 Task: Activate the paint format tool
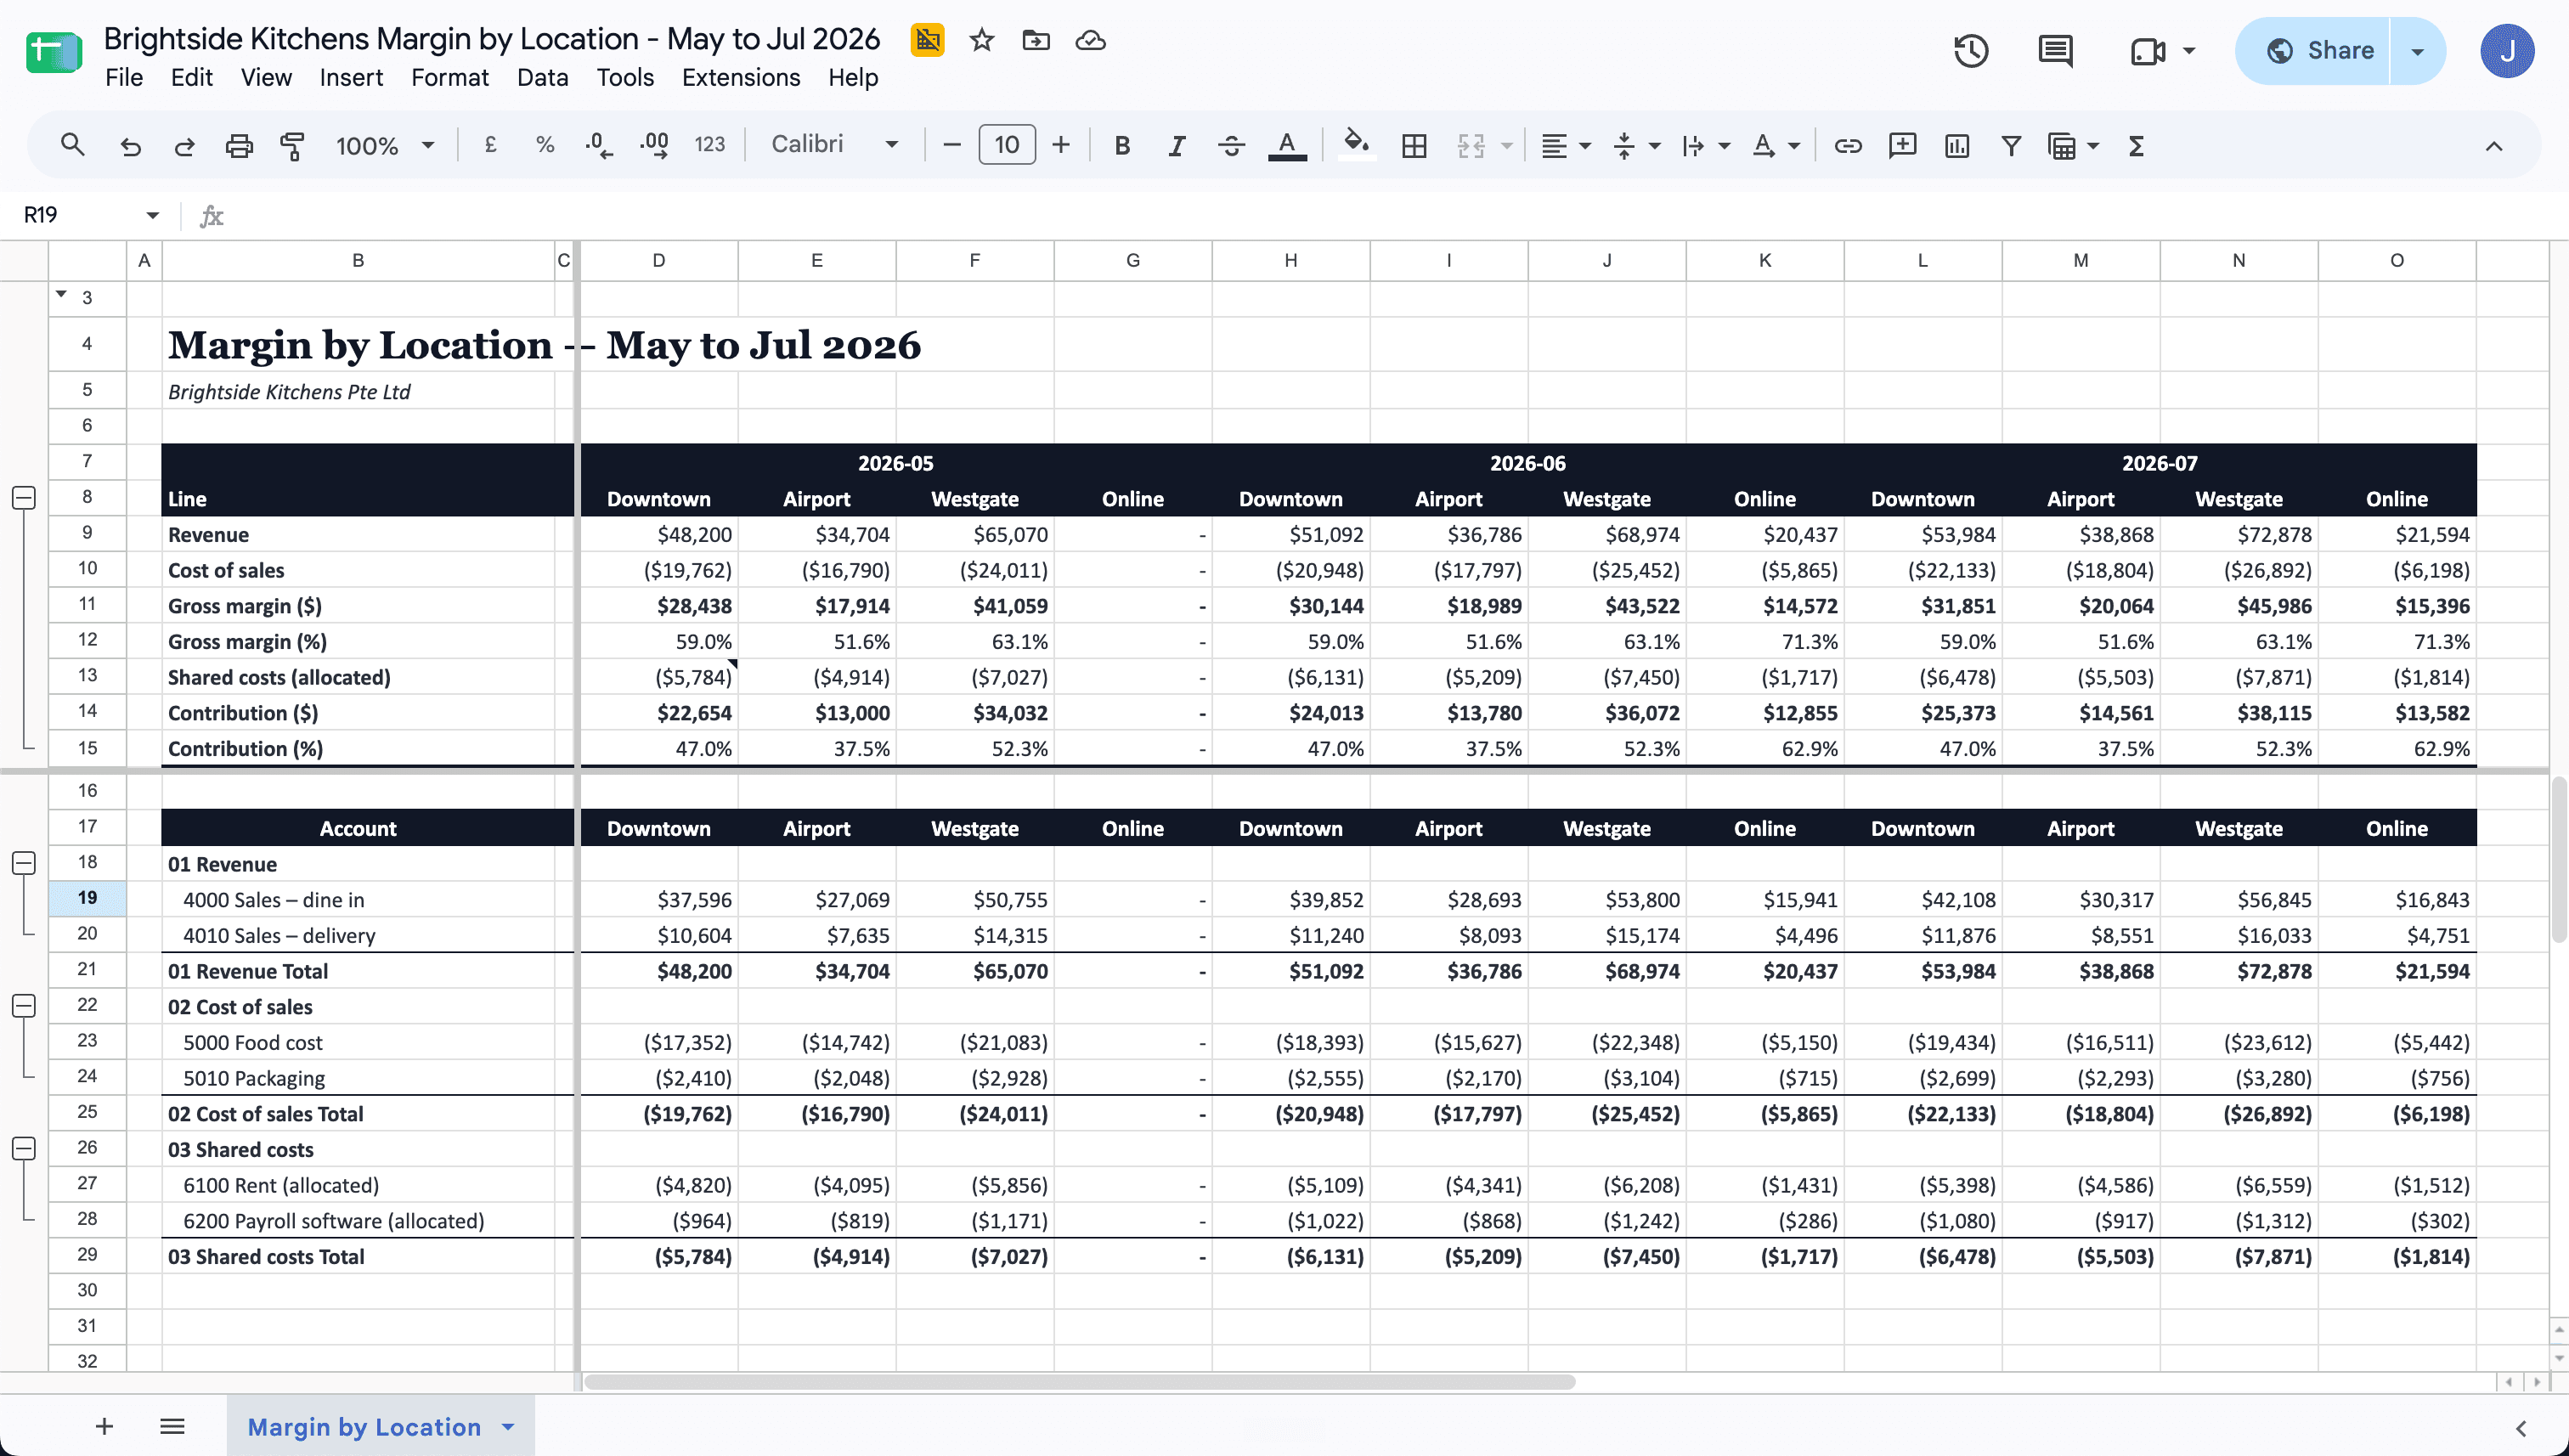click(x=292, y=146)
